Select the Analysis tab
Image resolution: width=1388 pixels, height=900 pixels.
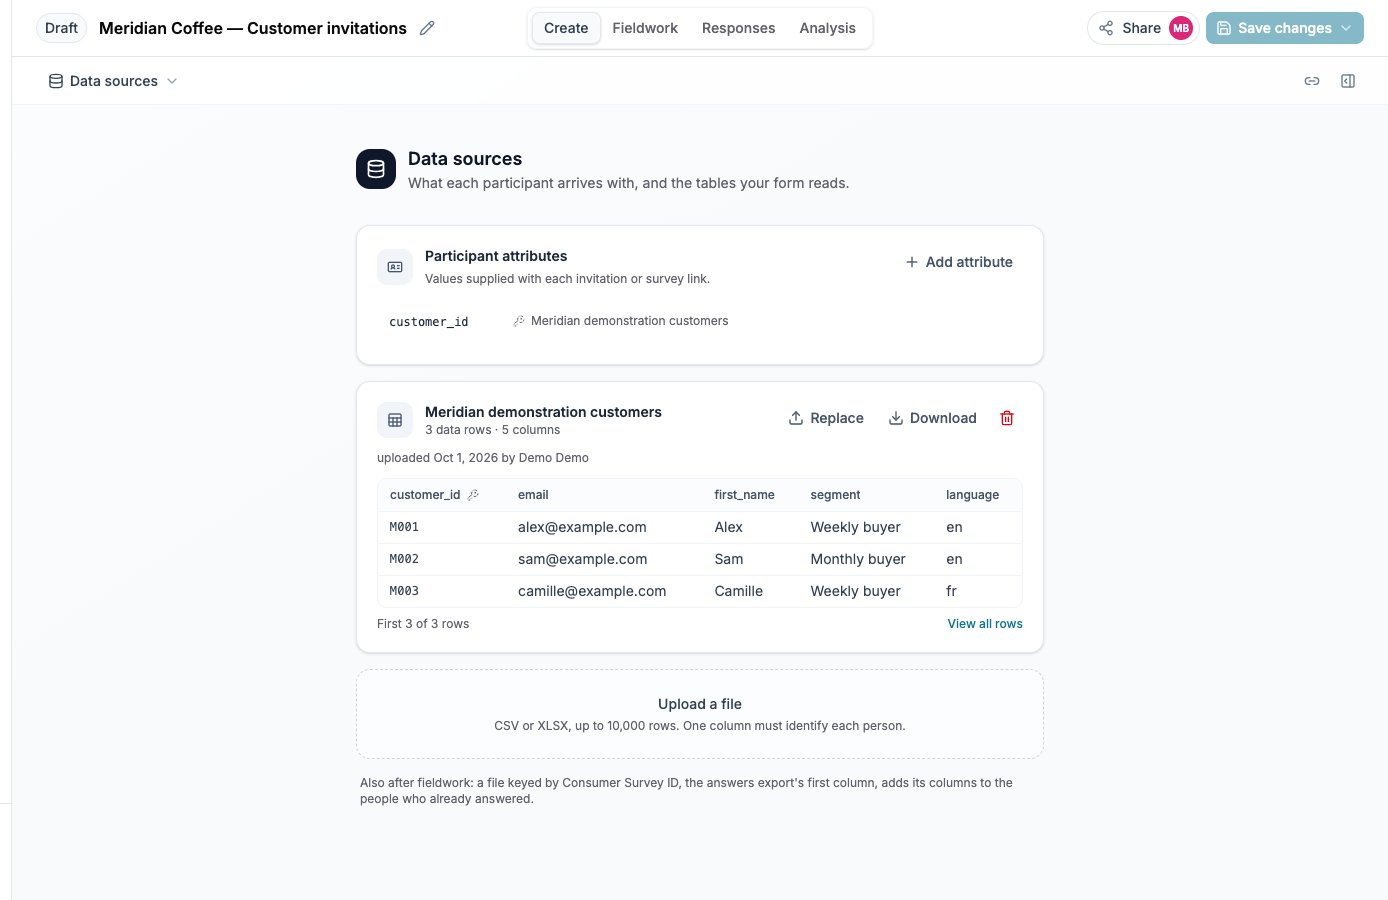[x=827, y=28]
